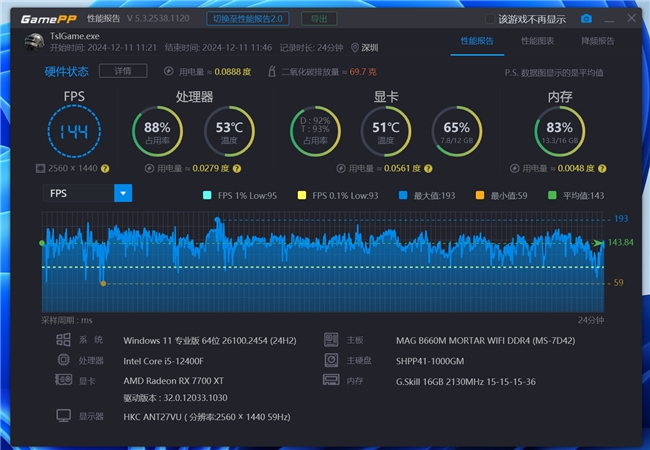Click the 切换至性能报告2.0 button

[x=248, y=19]
